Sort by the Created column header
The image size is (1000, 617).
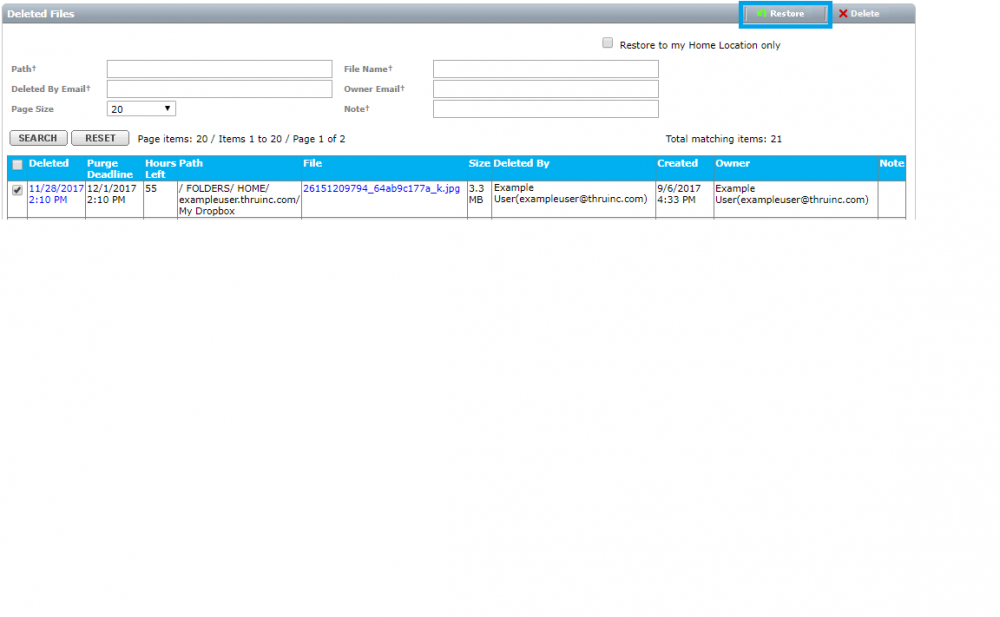pos(677,163)
